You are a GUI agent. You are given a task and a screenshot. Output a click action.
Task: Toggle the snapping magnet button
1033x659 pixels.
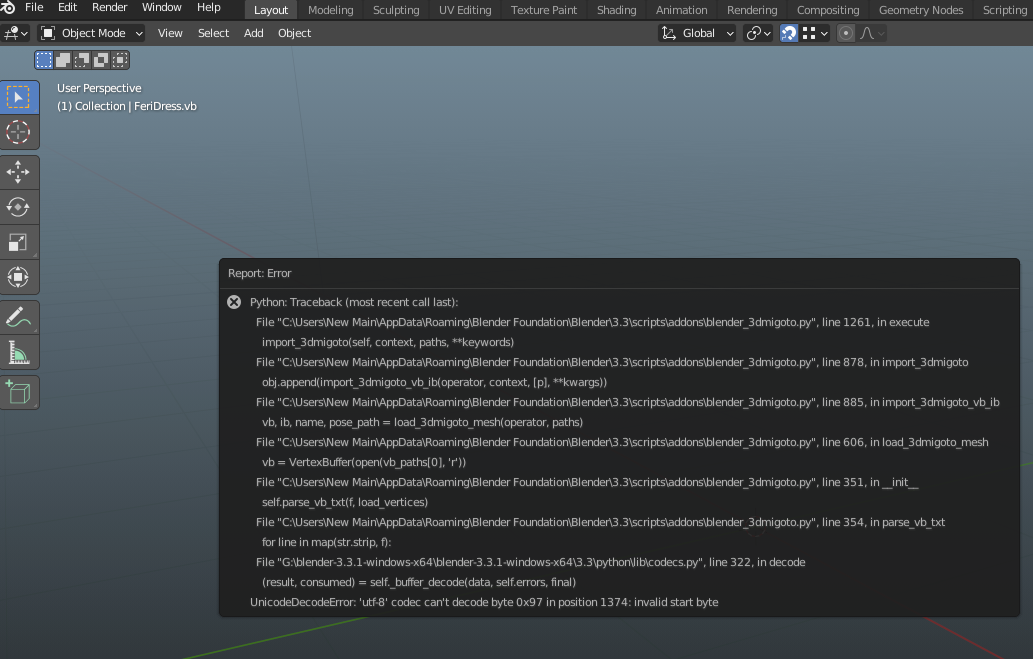pos(789,33)
